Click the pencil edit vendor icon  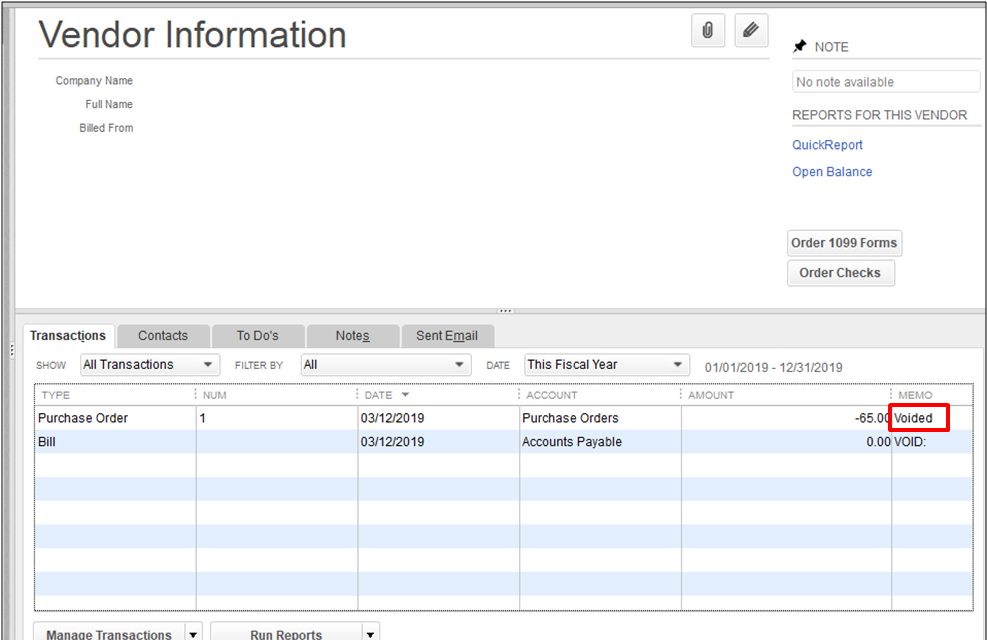(x=751, y=30)
